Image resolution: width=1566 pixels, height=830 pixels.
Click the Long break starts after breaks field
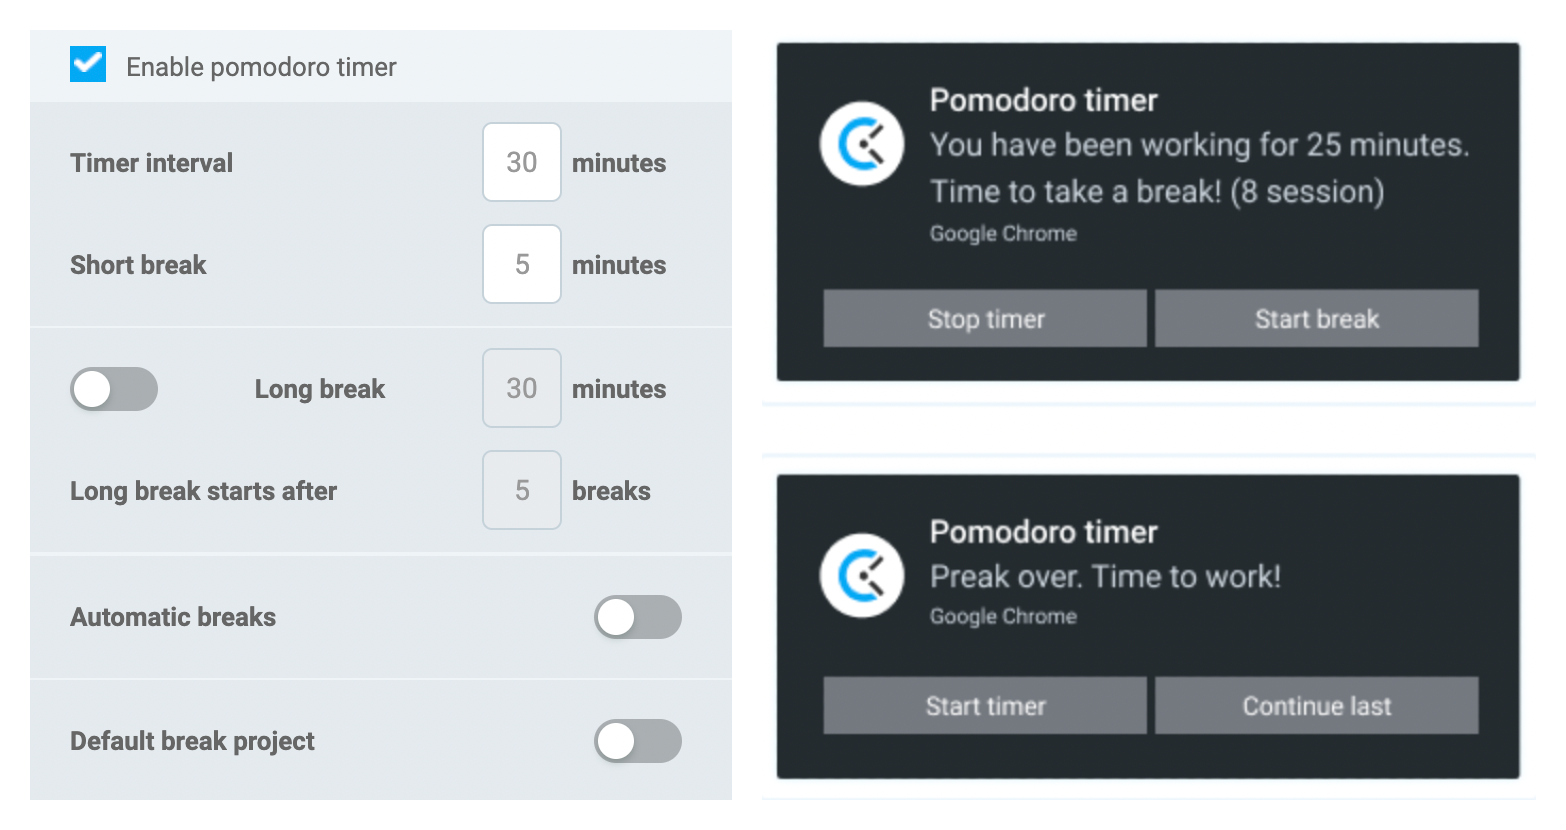(521, 490)
